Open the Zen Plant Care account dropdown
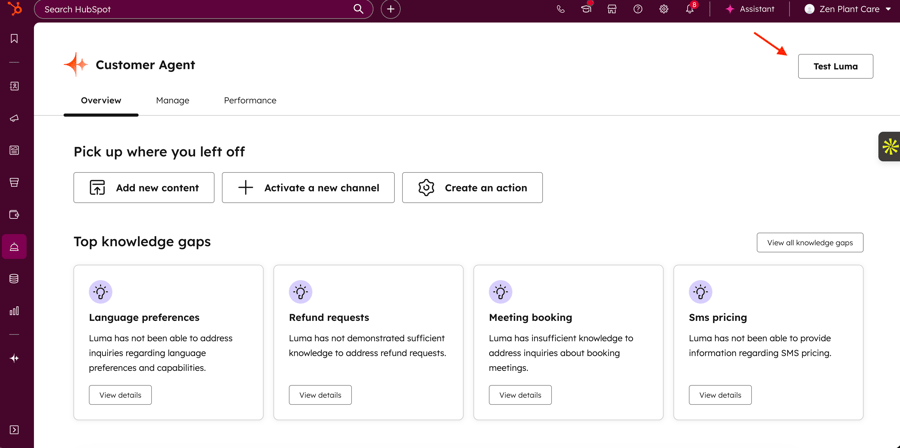 click(x=848, y=9)
